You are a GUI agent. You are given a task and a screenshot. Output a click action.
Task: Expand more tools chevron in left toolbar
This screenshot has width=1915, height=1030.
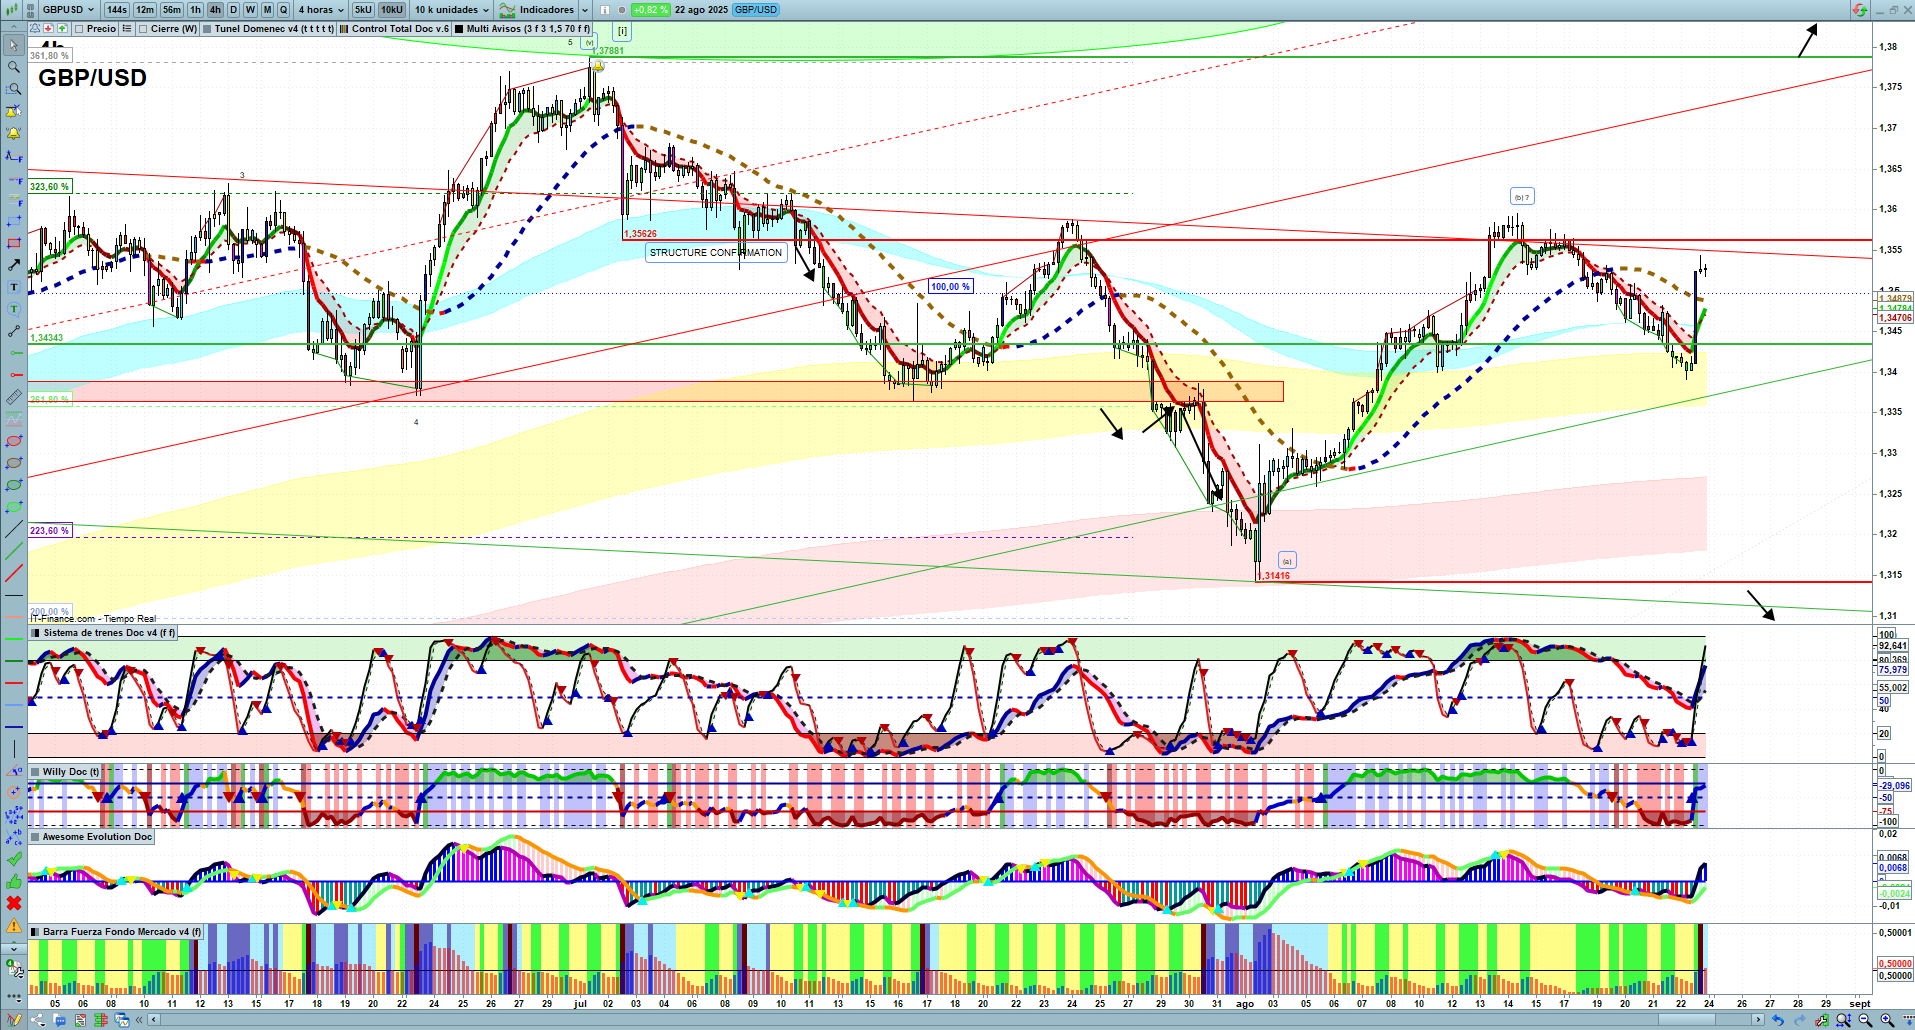point(14,947)
